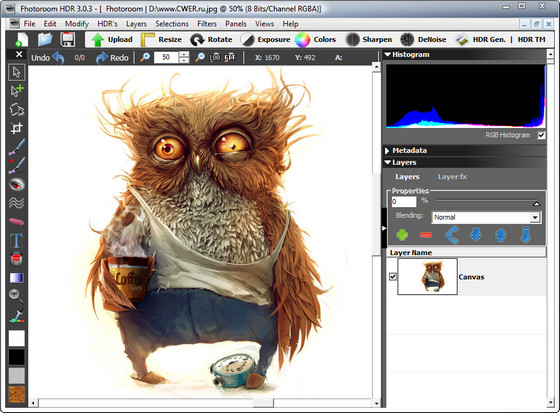Open the HDR's menu
Viewport: 560px width, 413px height.
click(x=108, y=24)
